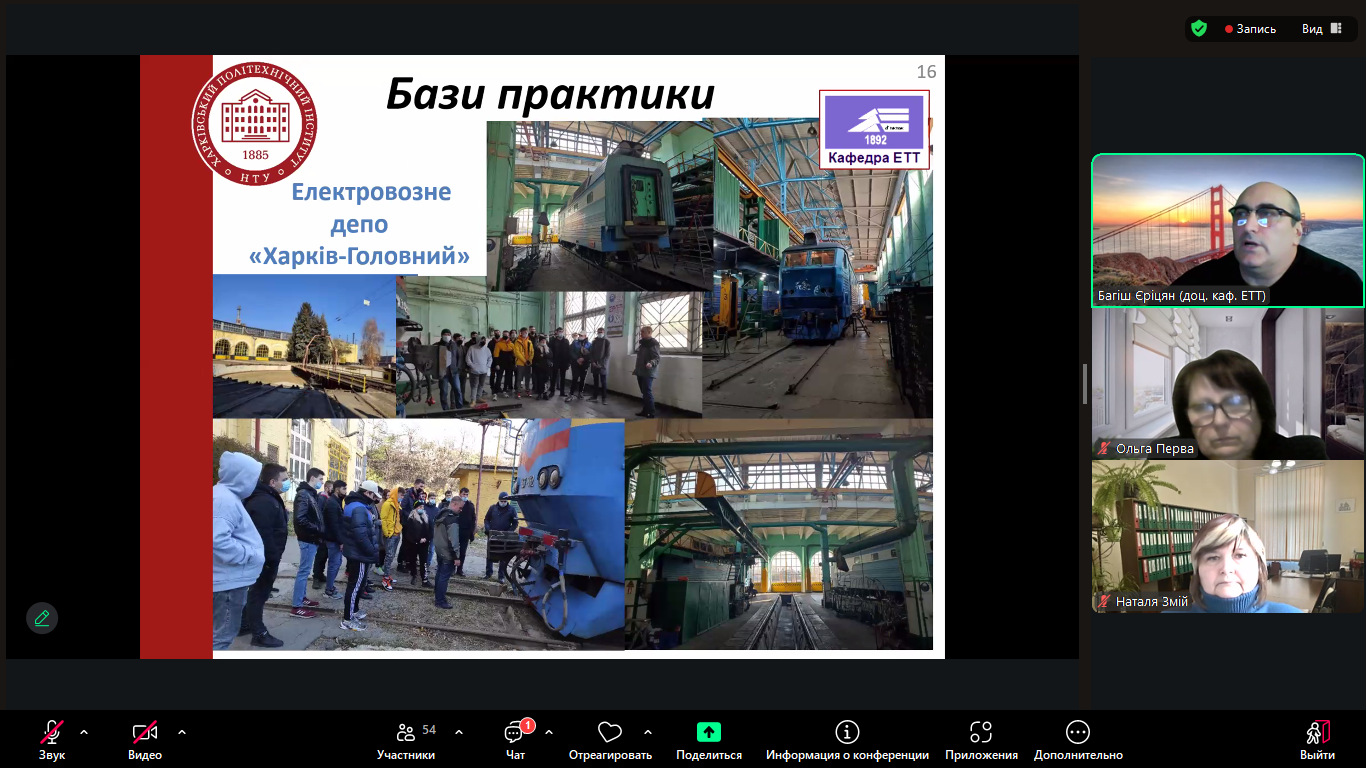The width and height of the screenshot is (1366, 768).
Task: Click the green encryption shield icon
Action: tap(1199, 29)
